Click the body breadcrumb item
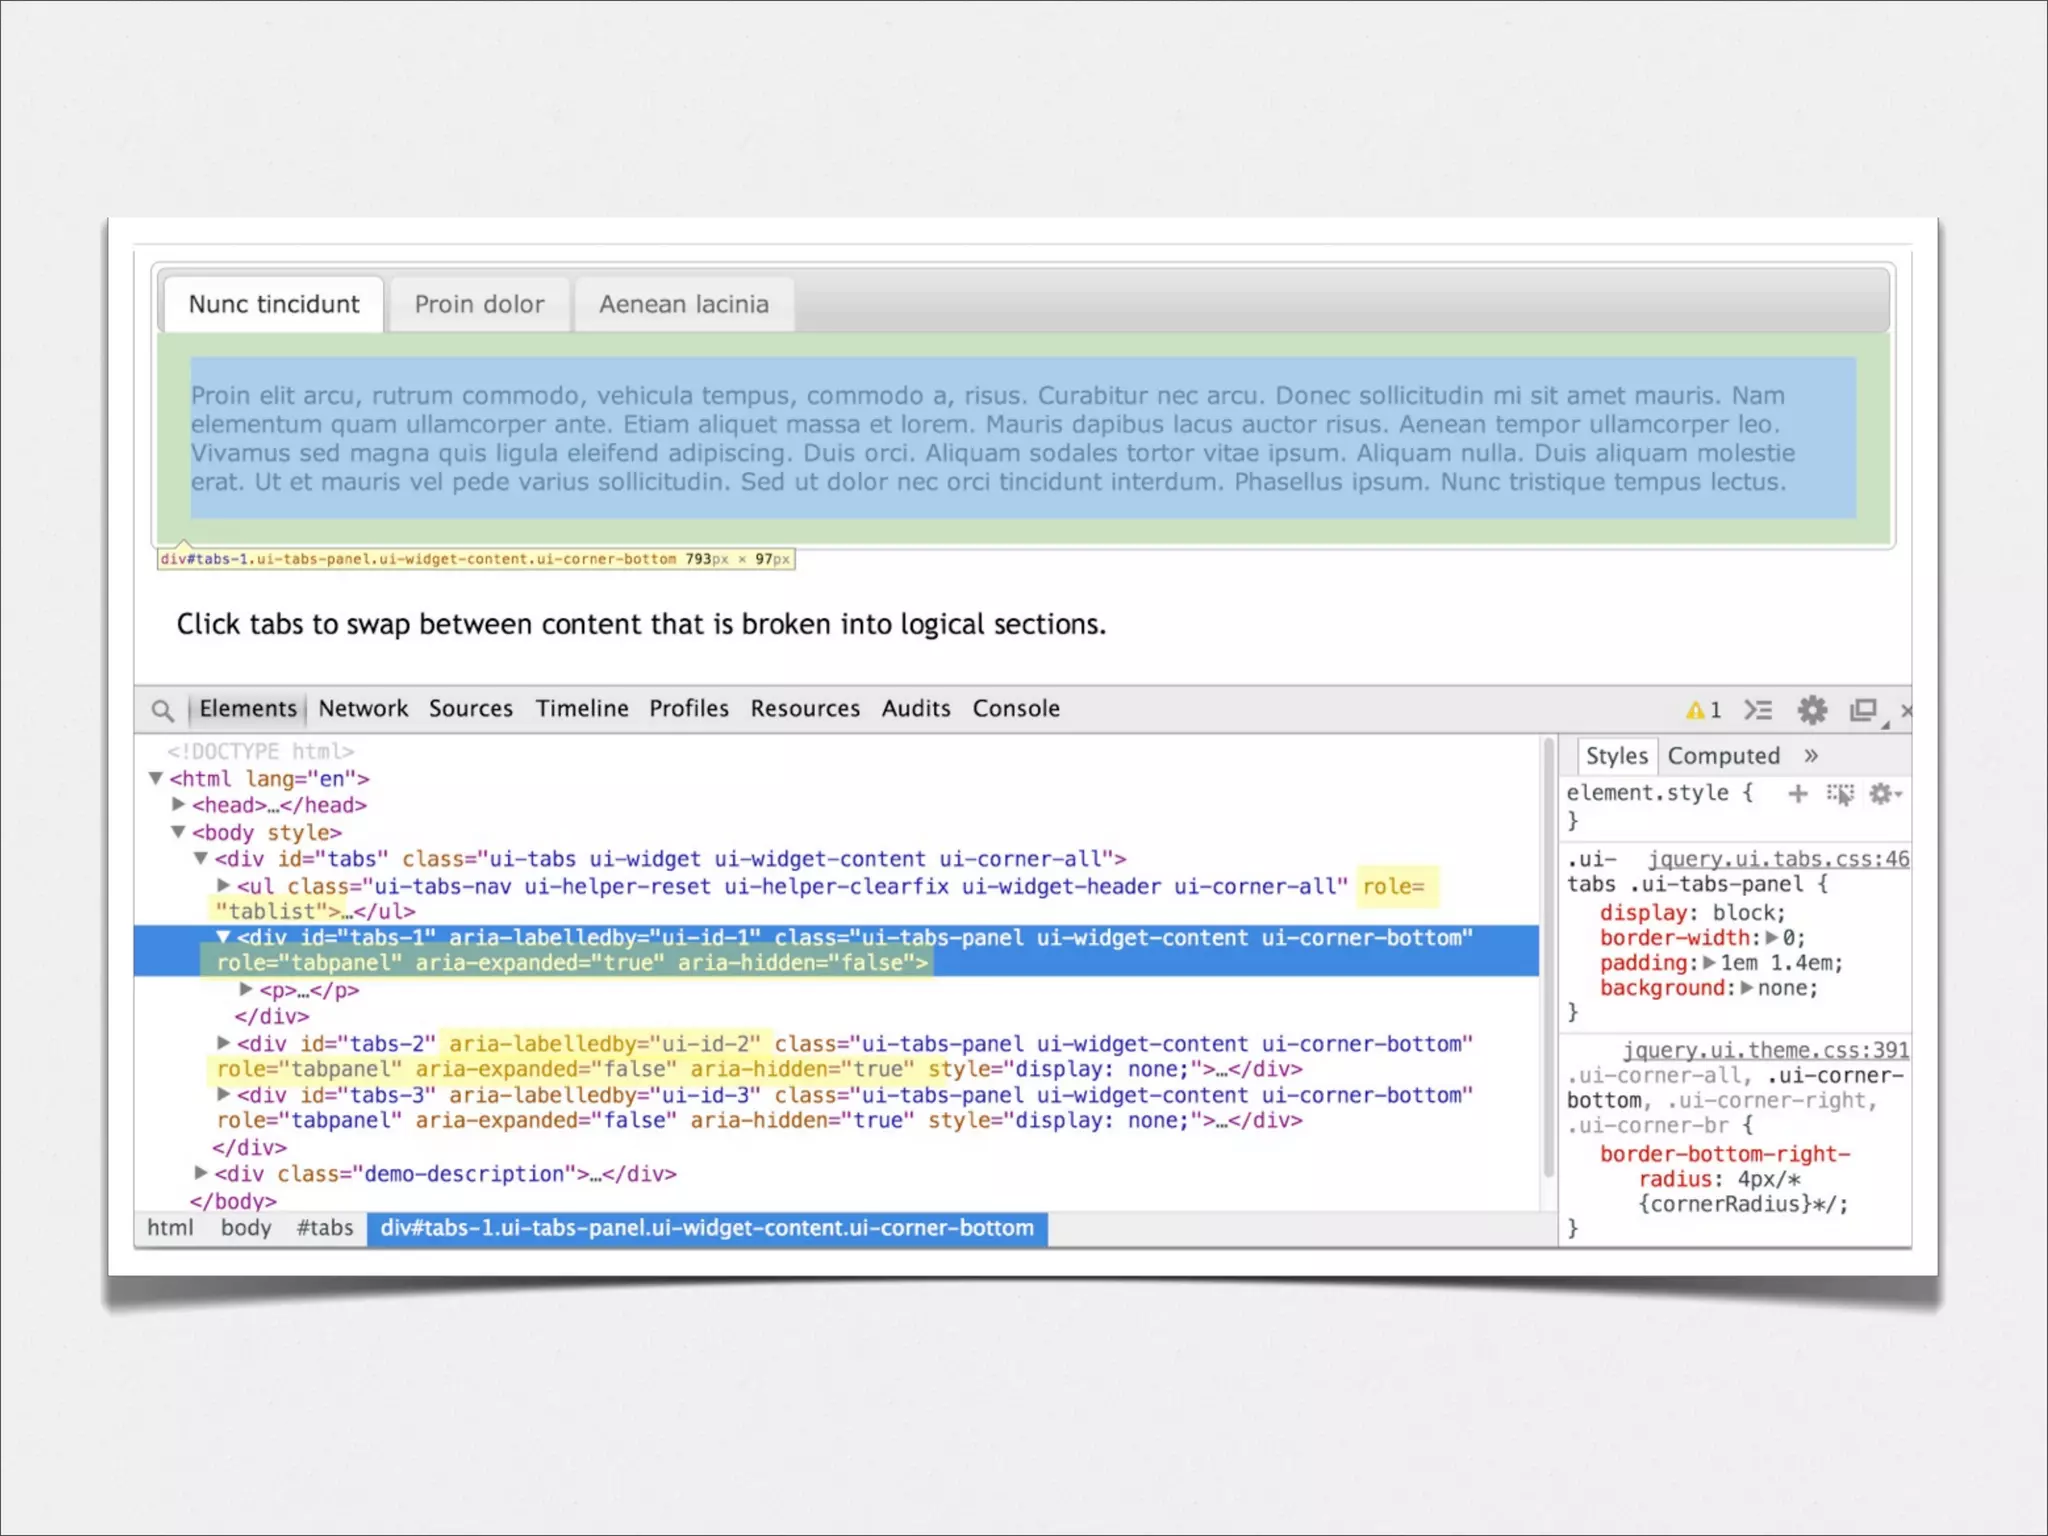This screenshot has height=1536, width=2048. coord(246,1228)
